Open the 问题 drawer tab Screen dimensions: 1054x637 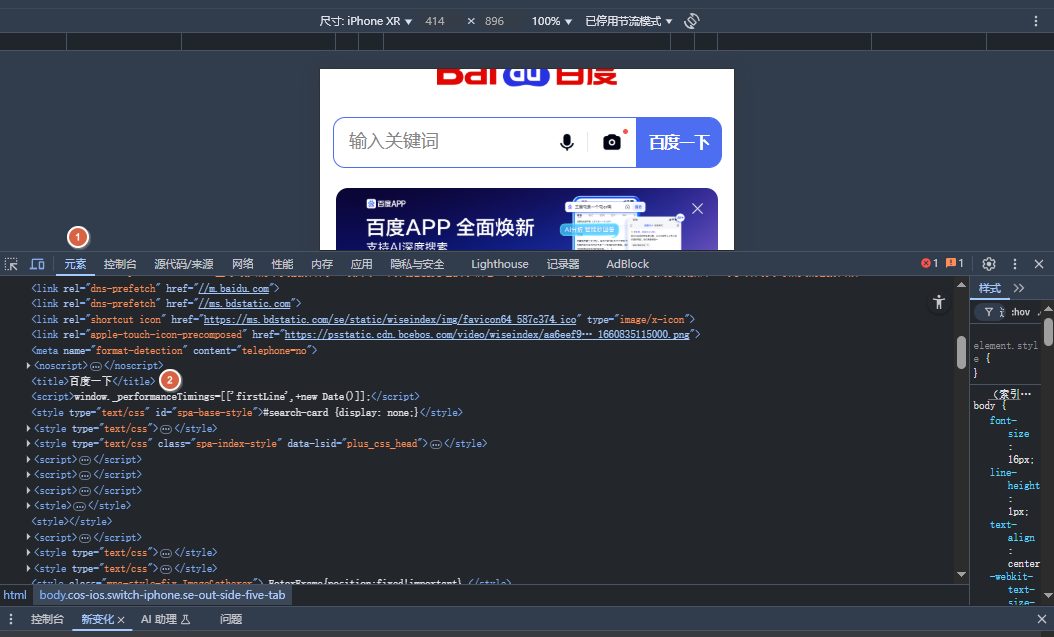[x=231, y=619]
